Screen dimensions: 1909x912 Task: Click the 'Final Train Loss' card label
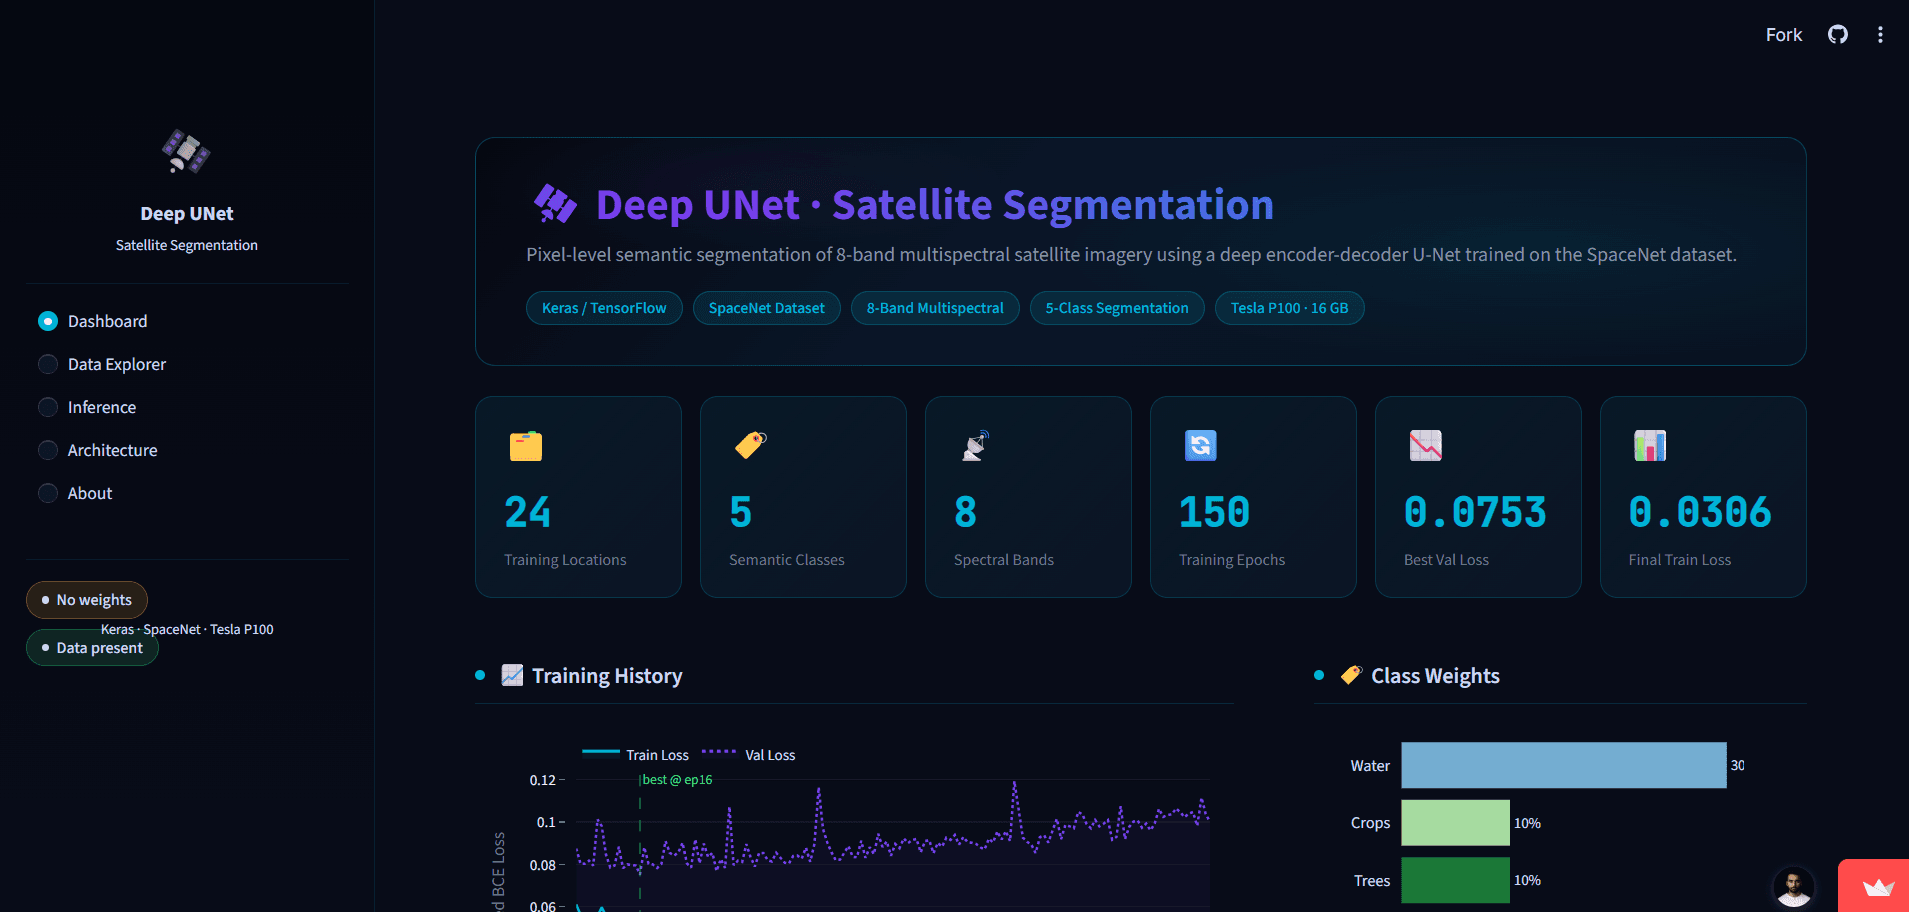pos(1680,560)
